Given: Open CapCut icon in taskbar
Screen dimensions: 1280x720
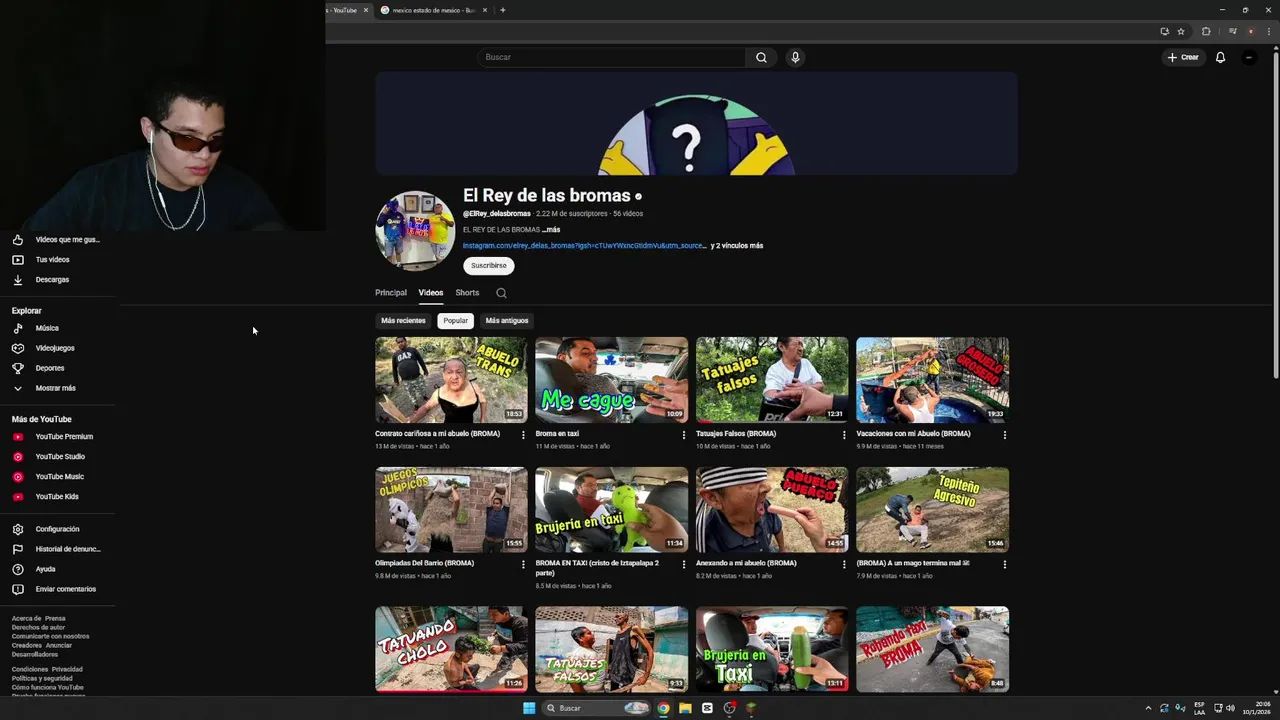Looking at the screenshot, I should click(x=707, y=708).
